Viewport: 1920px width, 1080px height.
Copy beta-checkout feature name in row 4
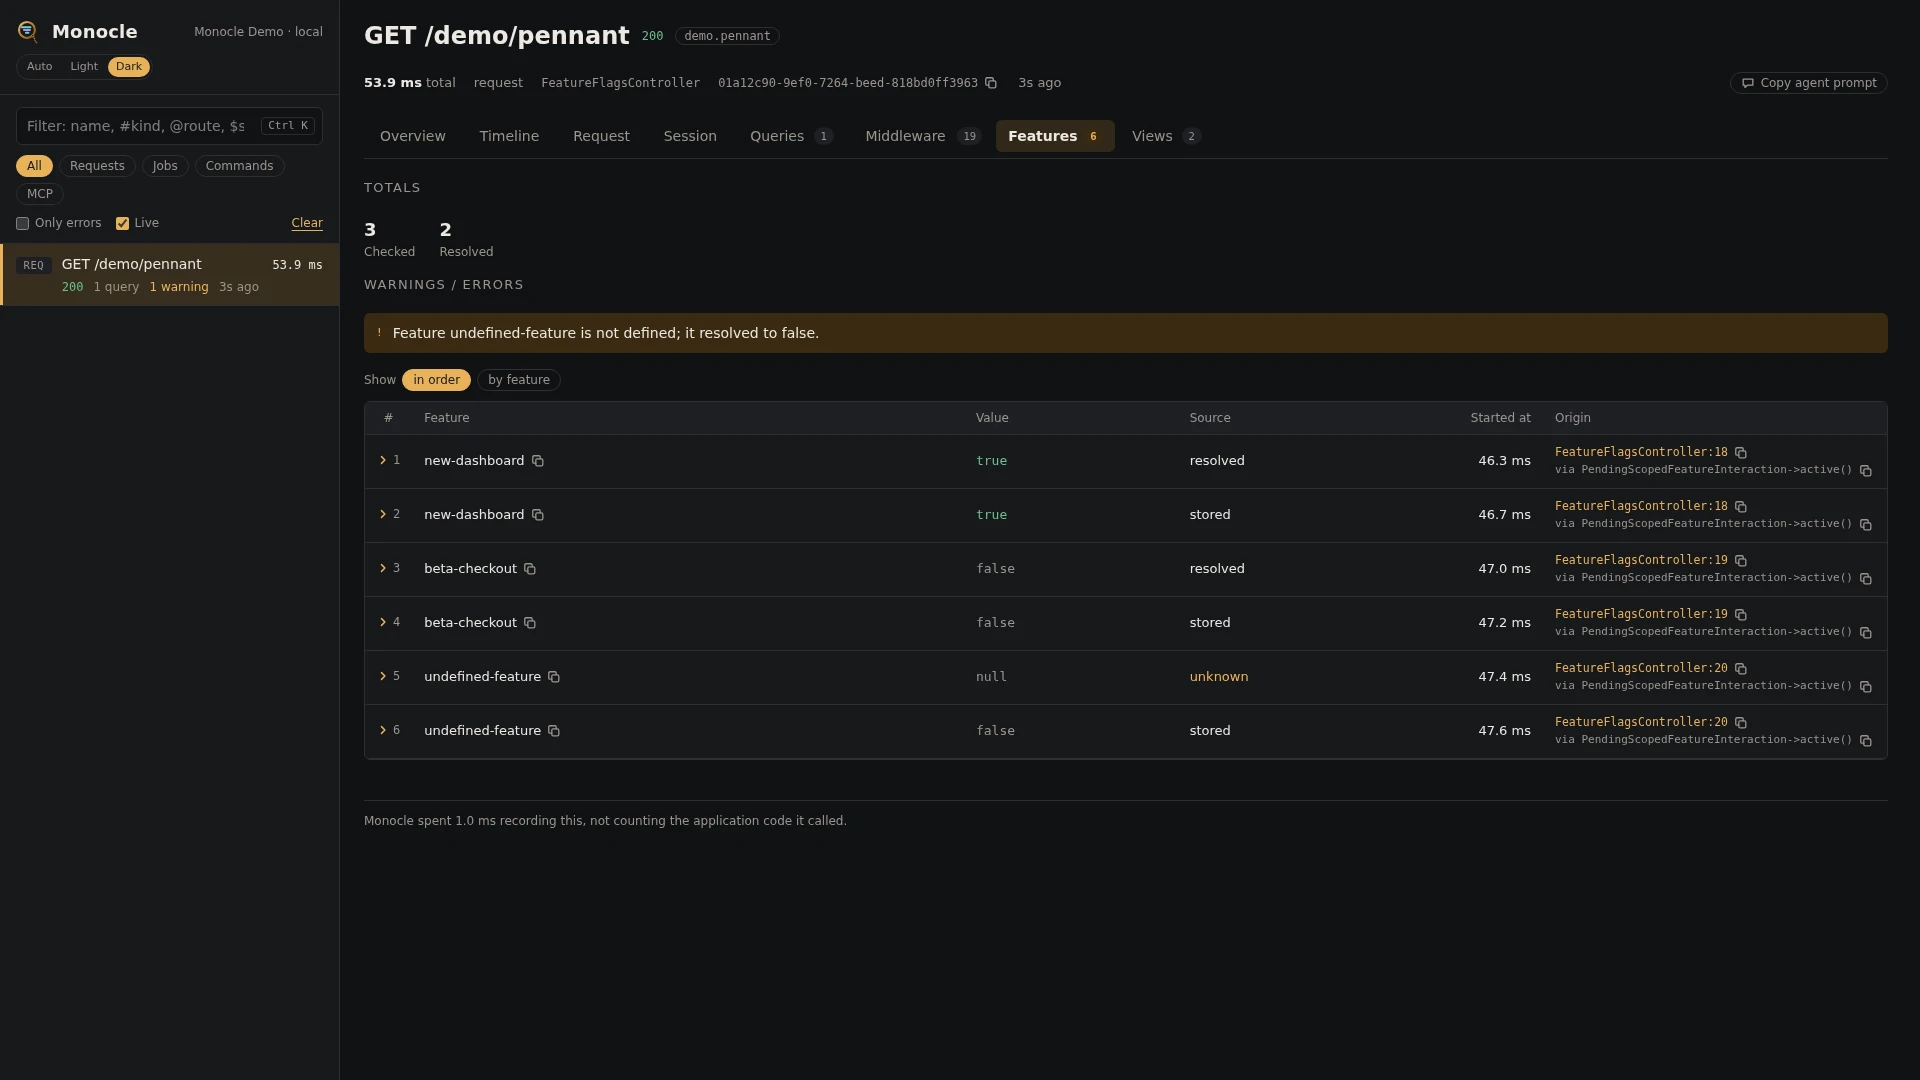point(530,623)
